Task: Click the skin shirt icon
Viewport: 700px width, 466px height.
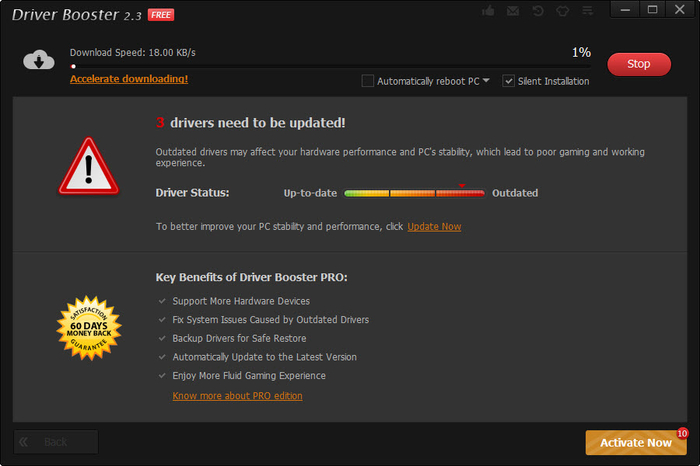Action: (x=562, y=11)
